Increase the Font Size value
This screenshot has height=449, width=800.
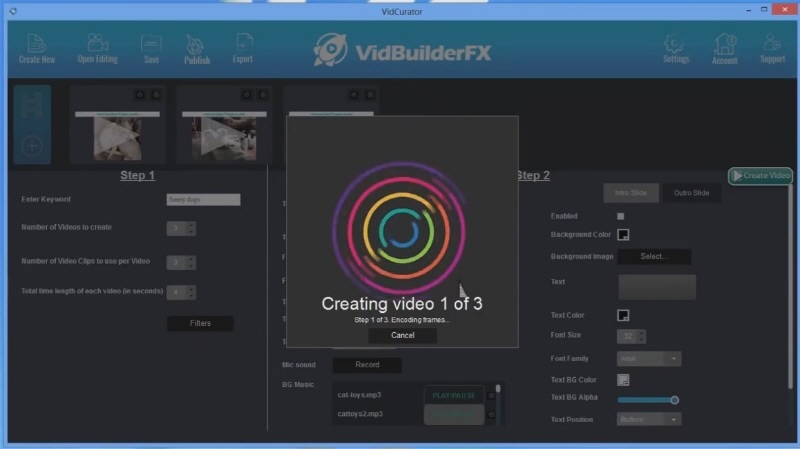[x=641, y=333]
